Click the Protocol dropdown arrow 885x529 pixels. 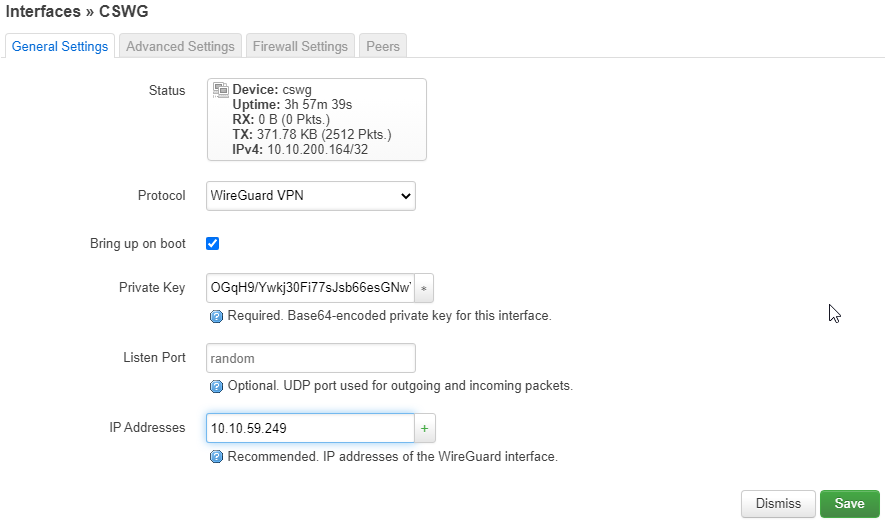[405, 196]
